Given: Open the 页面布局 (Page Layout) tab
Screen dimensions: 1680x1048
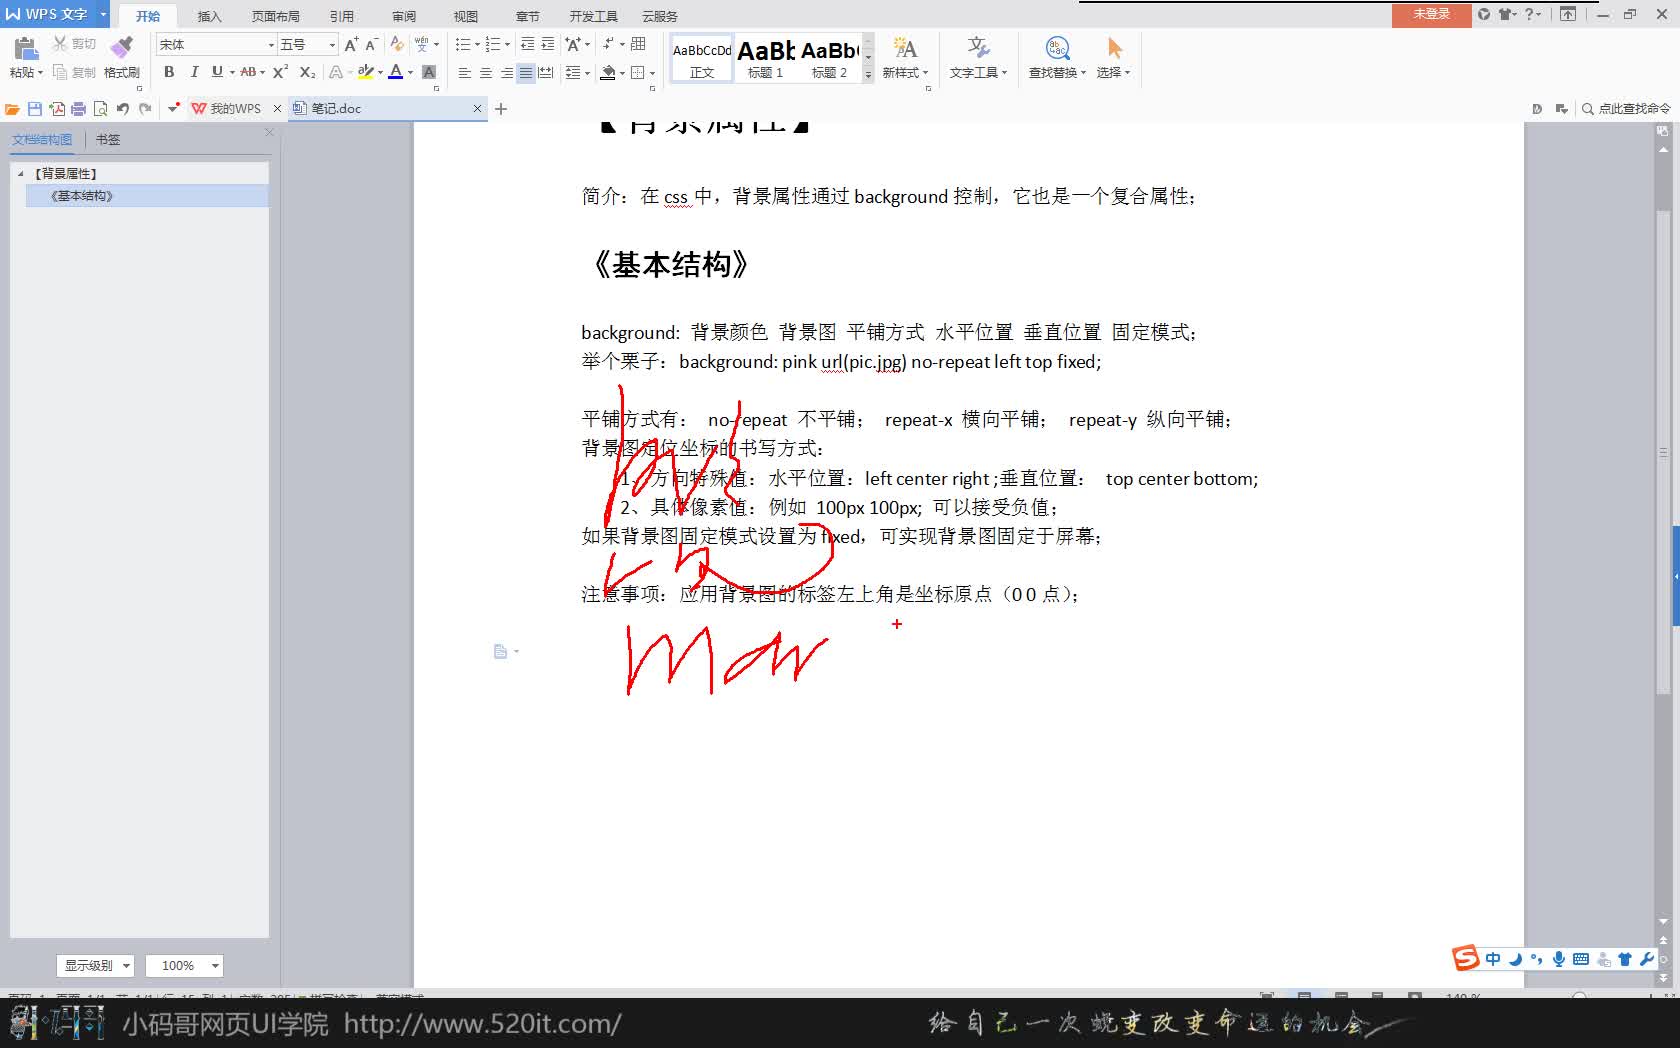Looking at the screenshot, I should coord(275,16).
